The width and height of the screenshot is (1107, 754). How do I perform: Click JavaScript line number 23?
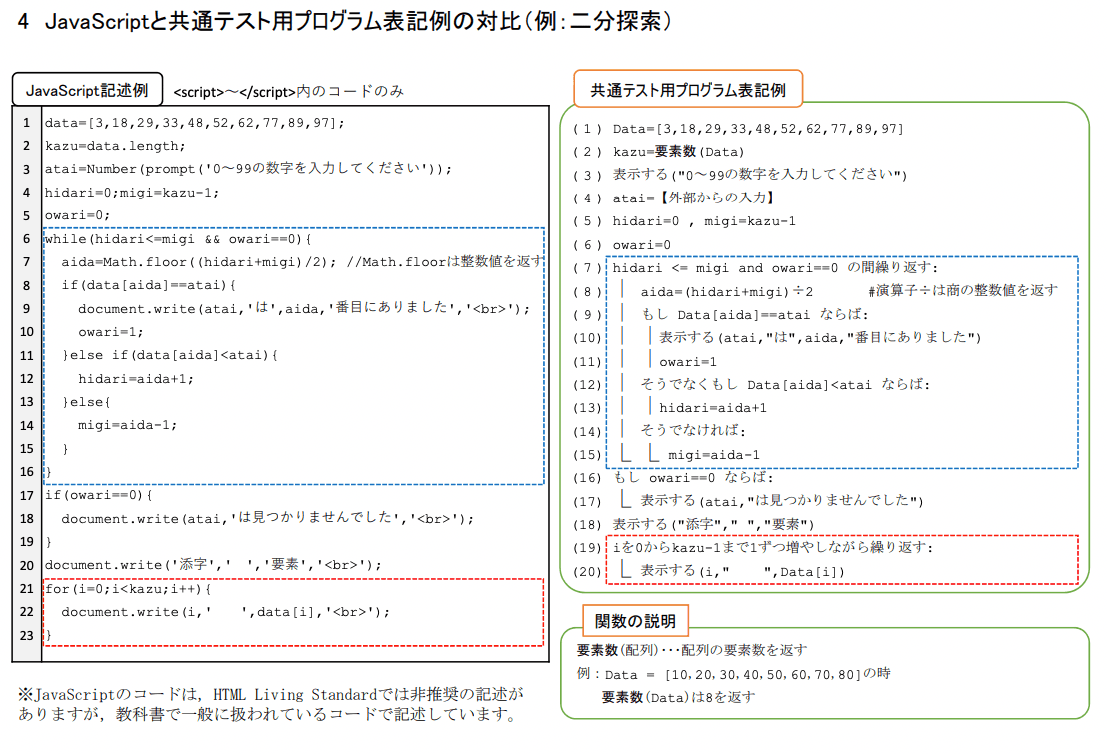pyautogui.click(x=27, y=635)
